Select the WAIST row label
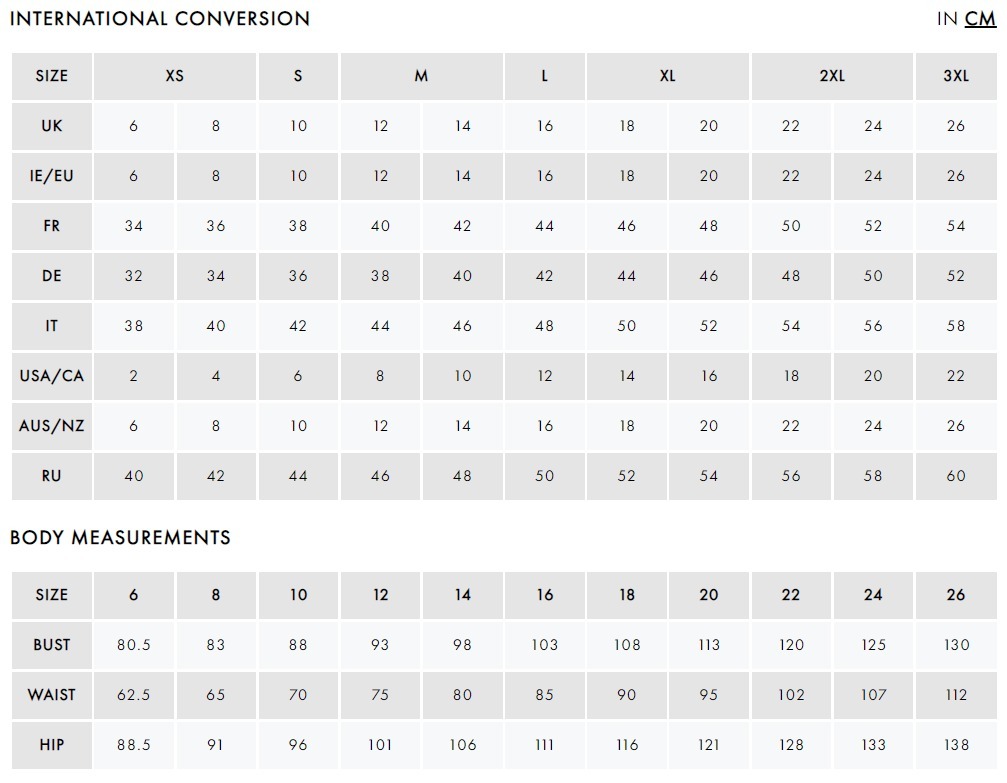The width and height of the screenshot is (1007, 783). 52,695
